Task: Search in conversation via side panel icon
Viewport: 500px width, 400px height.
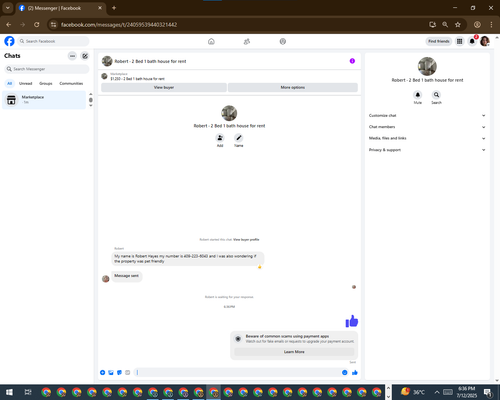Action: (436, 95)
